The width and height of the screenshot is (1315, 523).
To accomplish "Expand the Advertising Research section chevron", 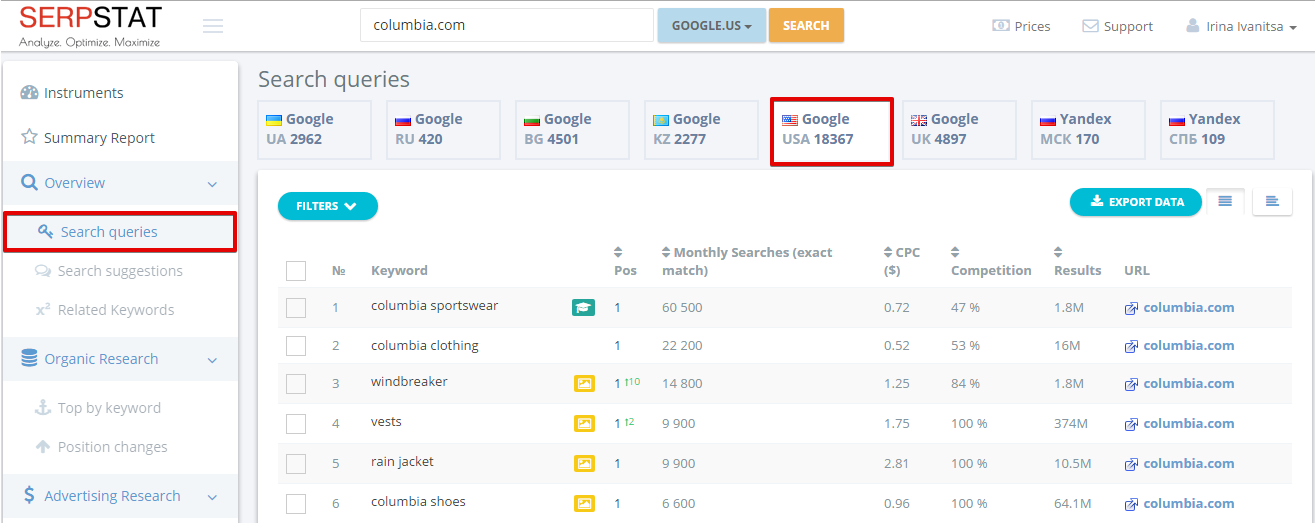I will click(212, 497).
